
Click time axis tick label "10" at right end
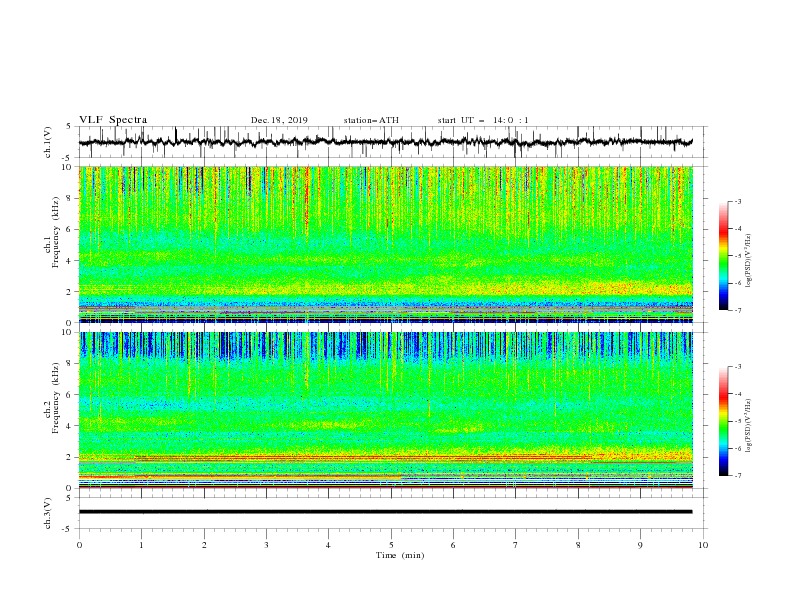point(703,545)
